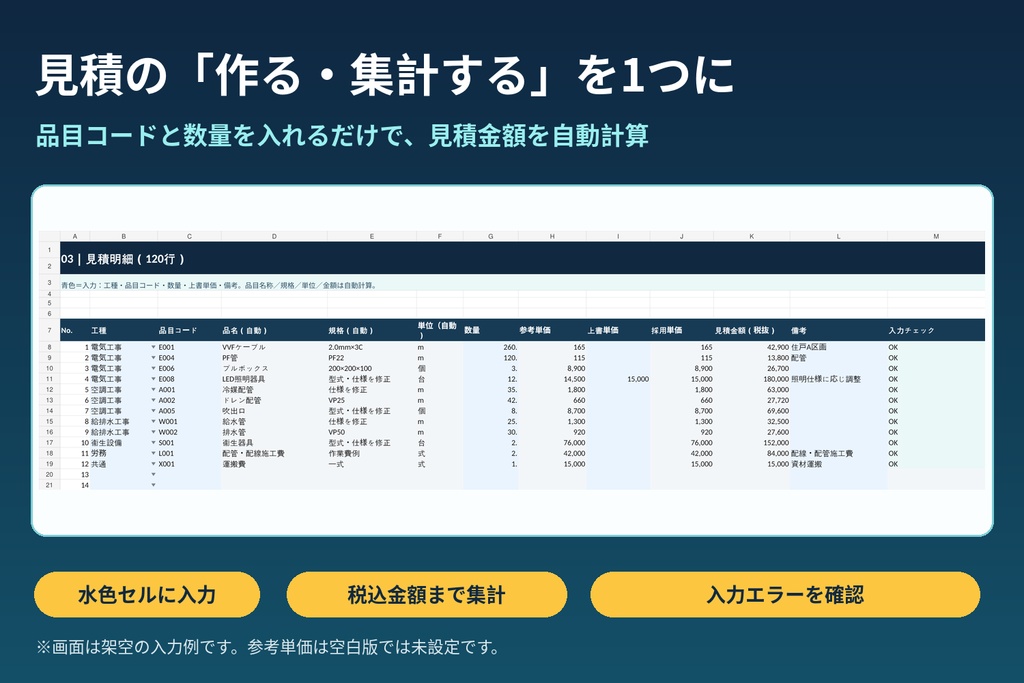
Task: Click the 品目コード column header cell
Action: click(x=189, y=330)
